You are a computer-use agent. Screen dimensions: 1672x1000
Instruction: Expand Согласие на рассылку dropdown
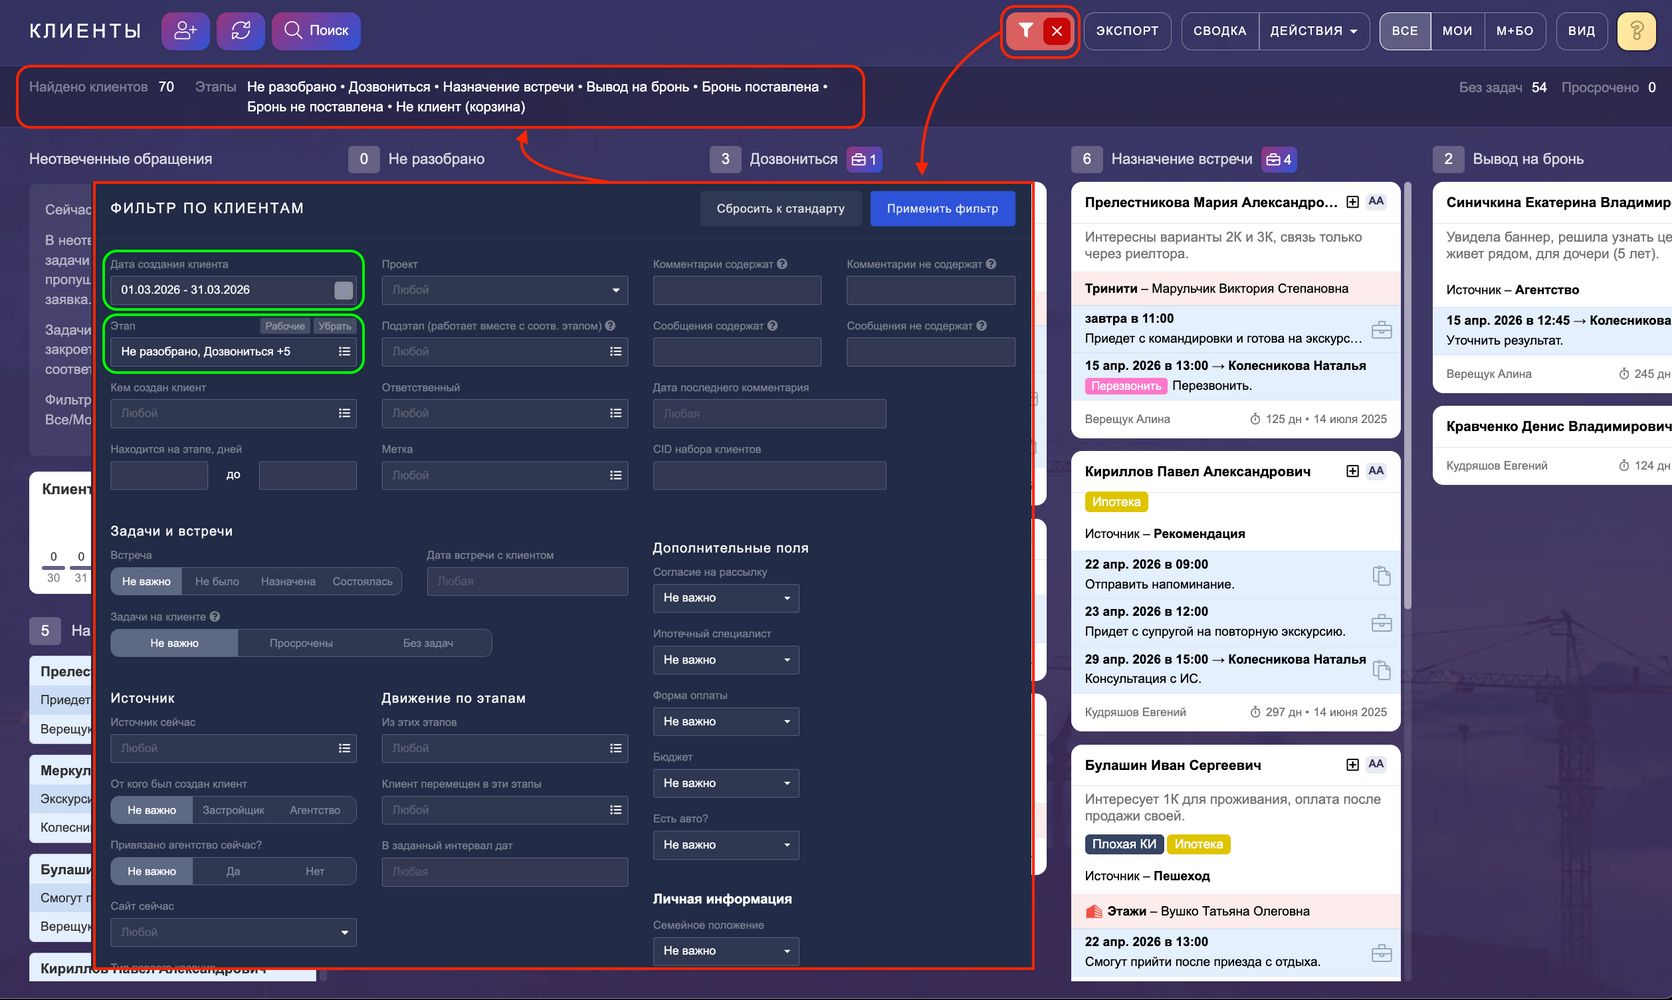point(725,598)
